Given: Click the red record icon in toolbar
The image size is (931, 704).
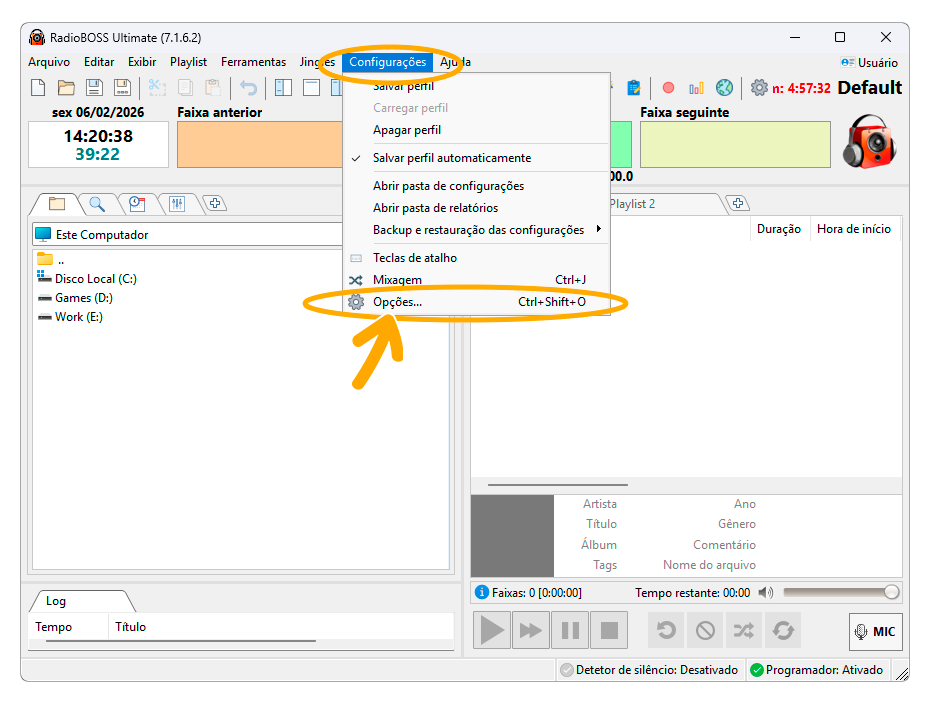Looking at the screenshot, I should click(x=668, y=88).
